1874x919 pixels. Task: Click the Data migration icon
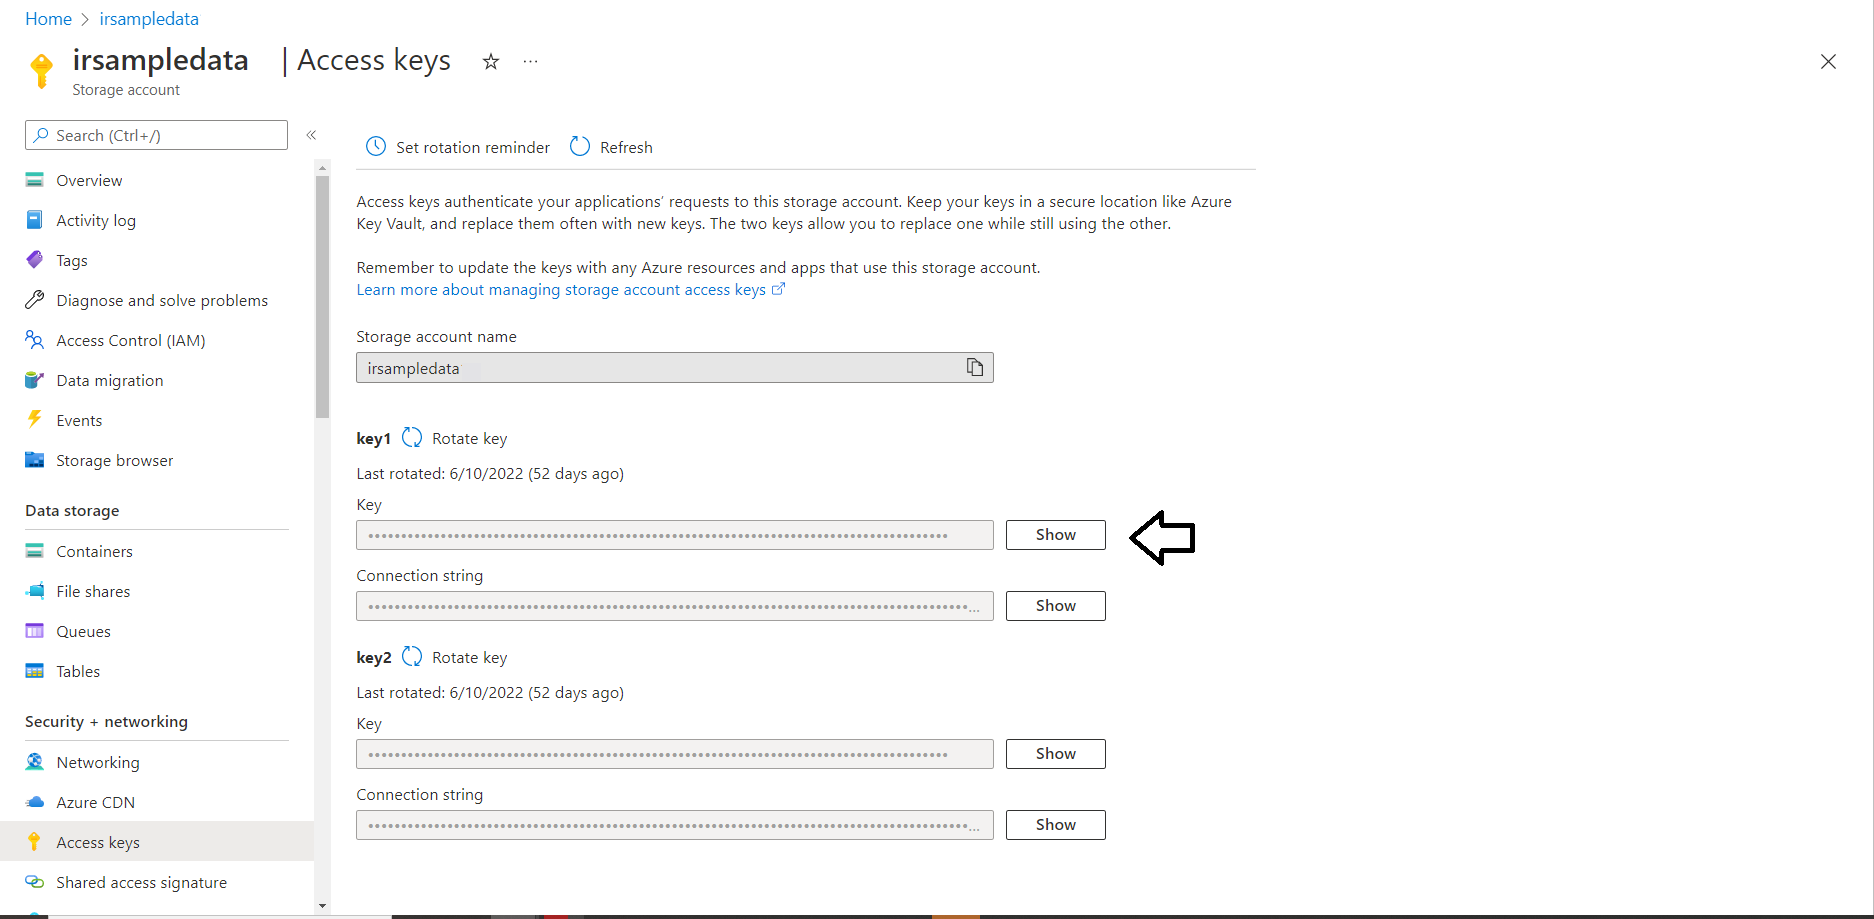[35, 380]
